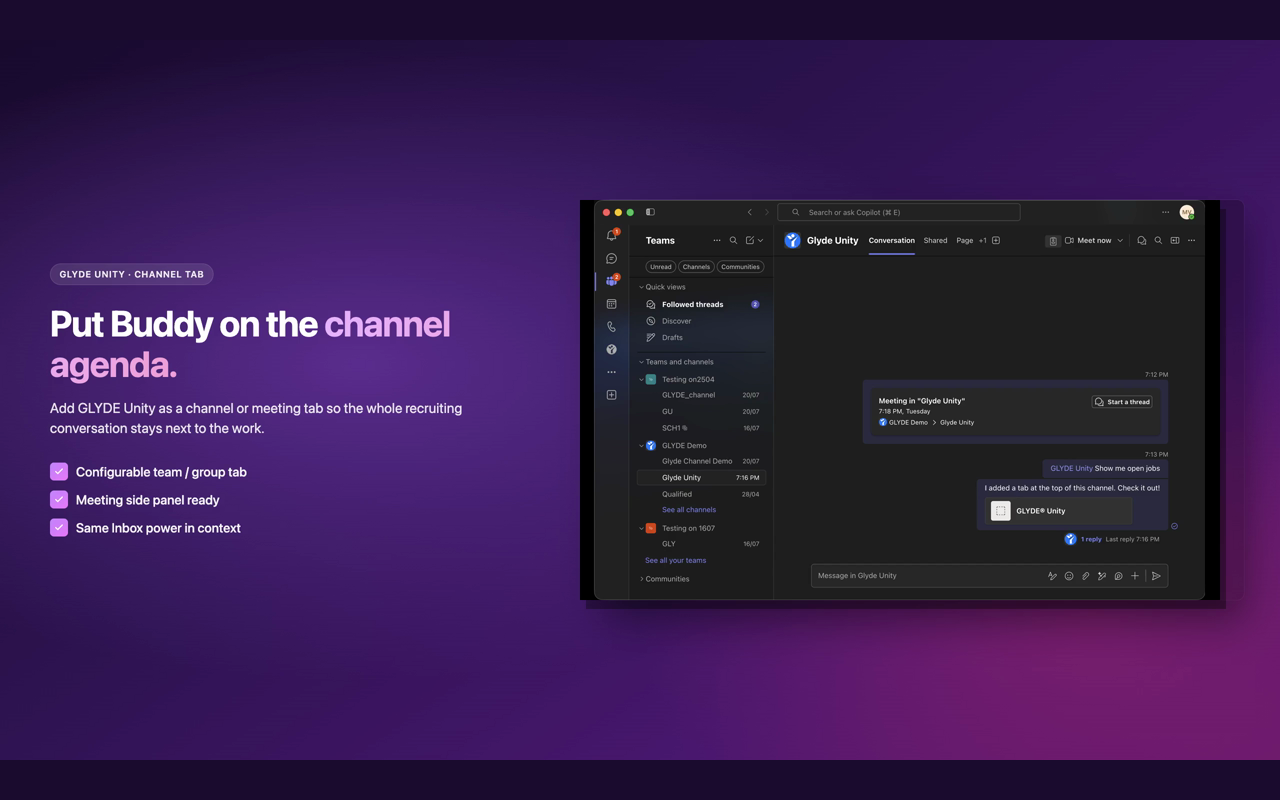Screen dimensions: 1280x800
Task: Expand the Communities section
Action: click(642, 579)
